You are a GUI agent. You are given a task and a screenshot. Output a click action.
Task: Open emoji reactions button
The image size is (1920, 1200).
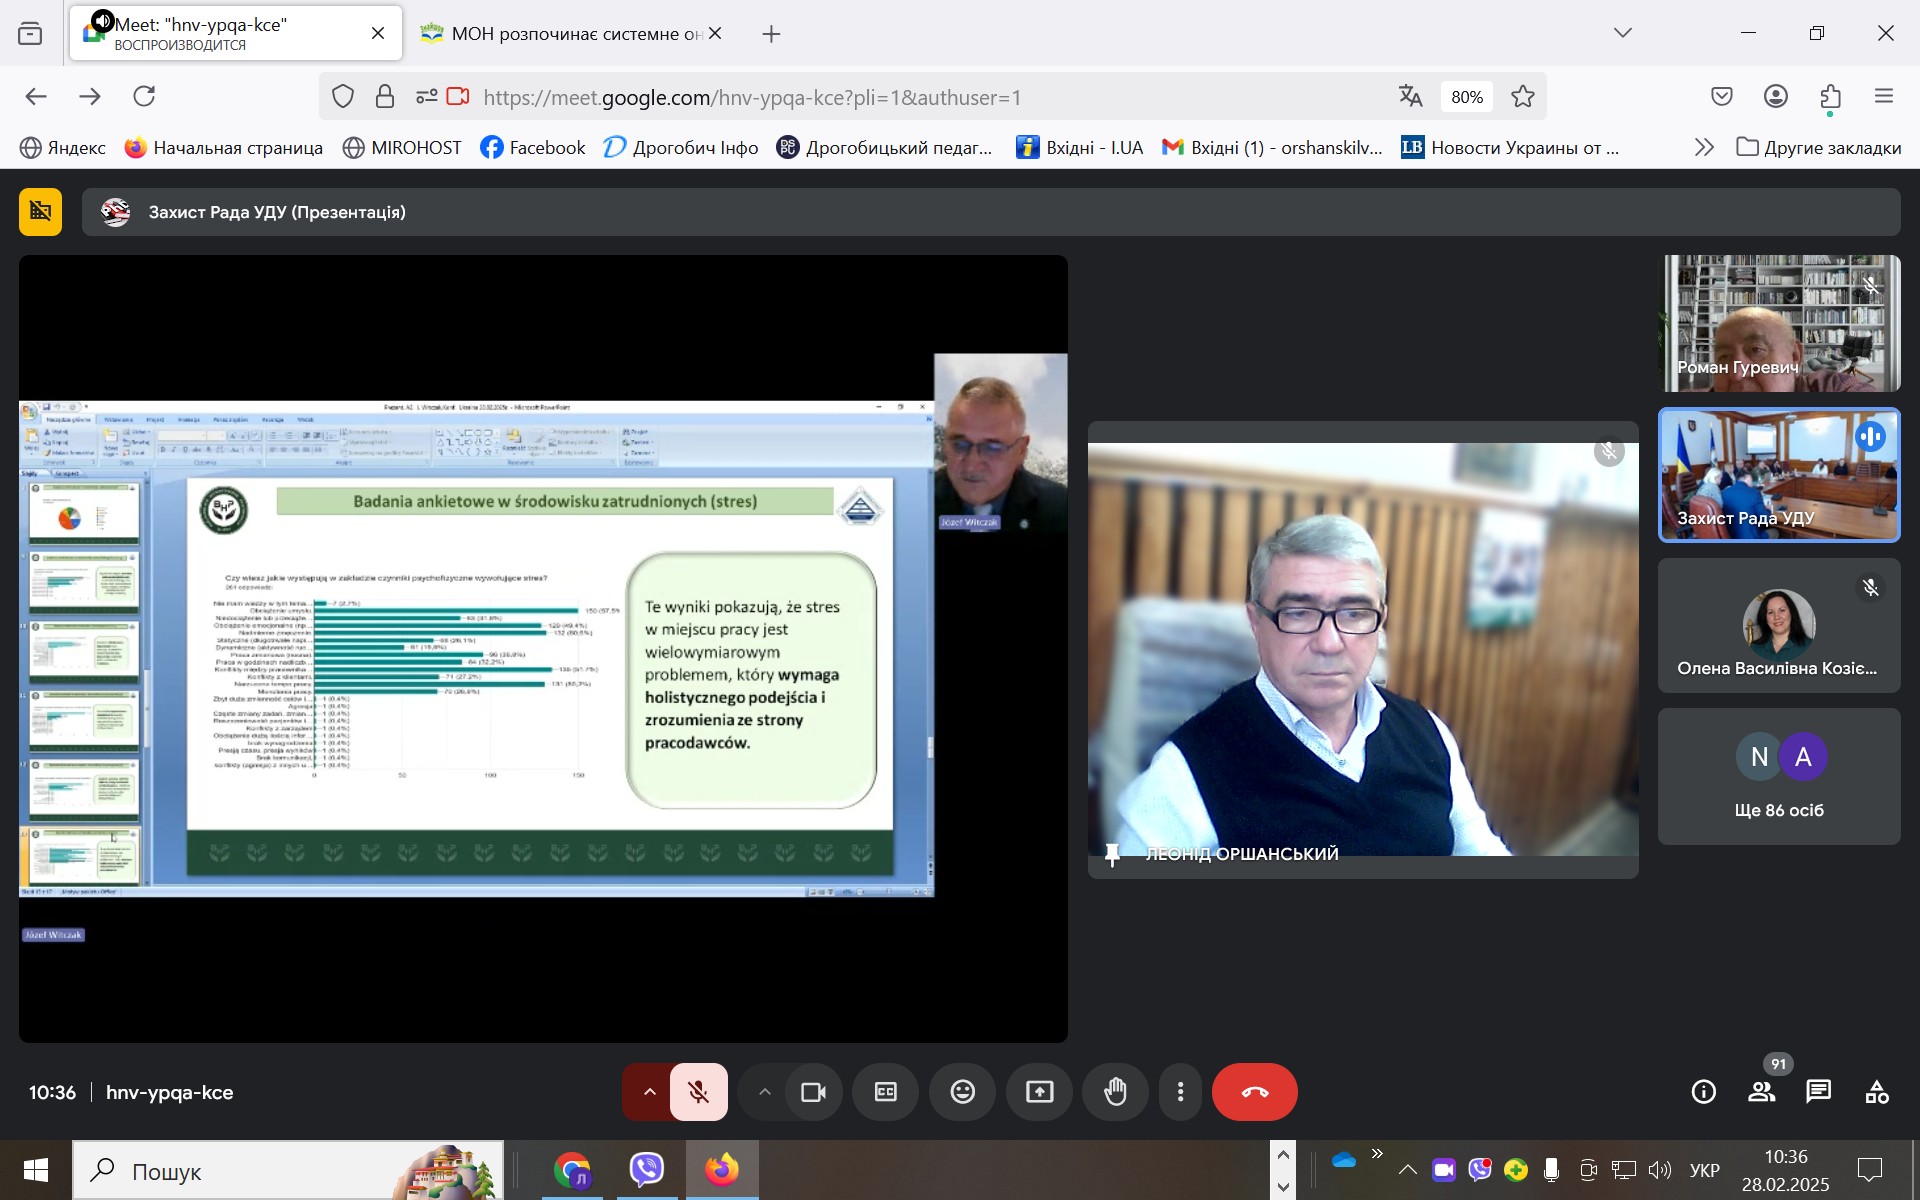[x=962, y=1092]
